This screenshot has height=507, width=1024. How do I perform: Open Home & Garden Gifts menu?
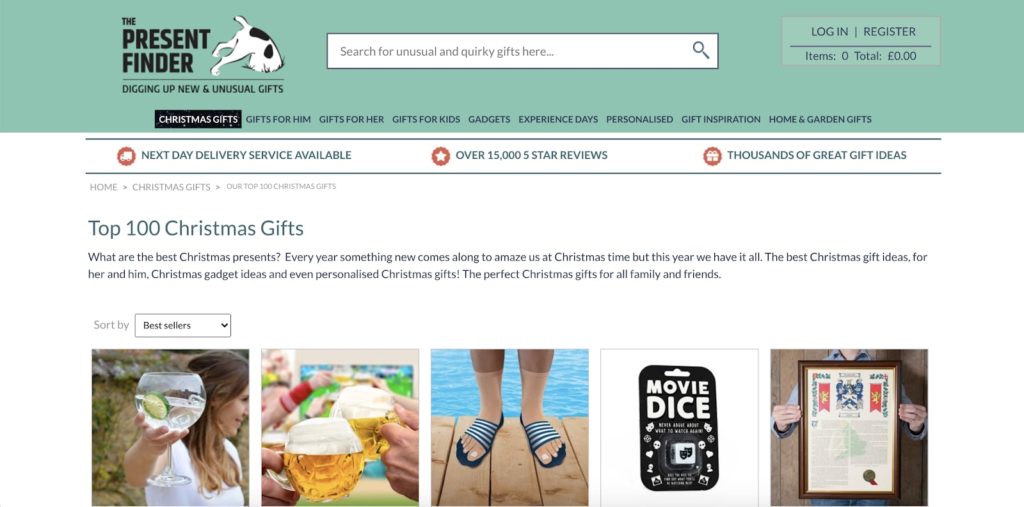pos(820,119)
